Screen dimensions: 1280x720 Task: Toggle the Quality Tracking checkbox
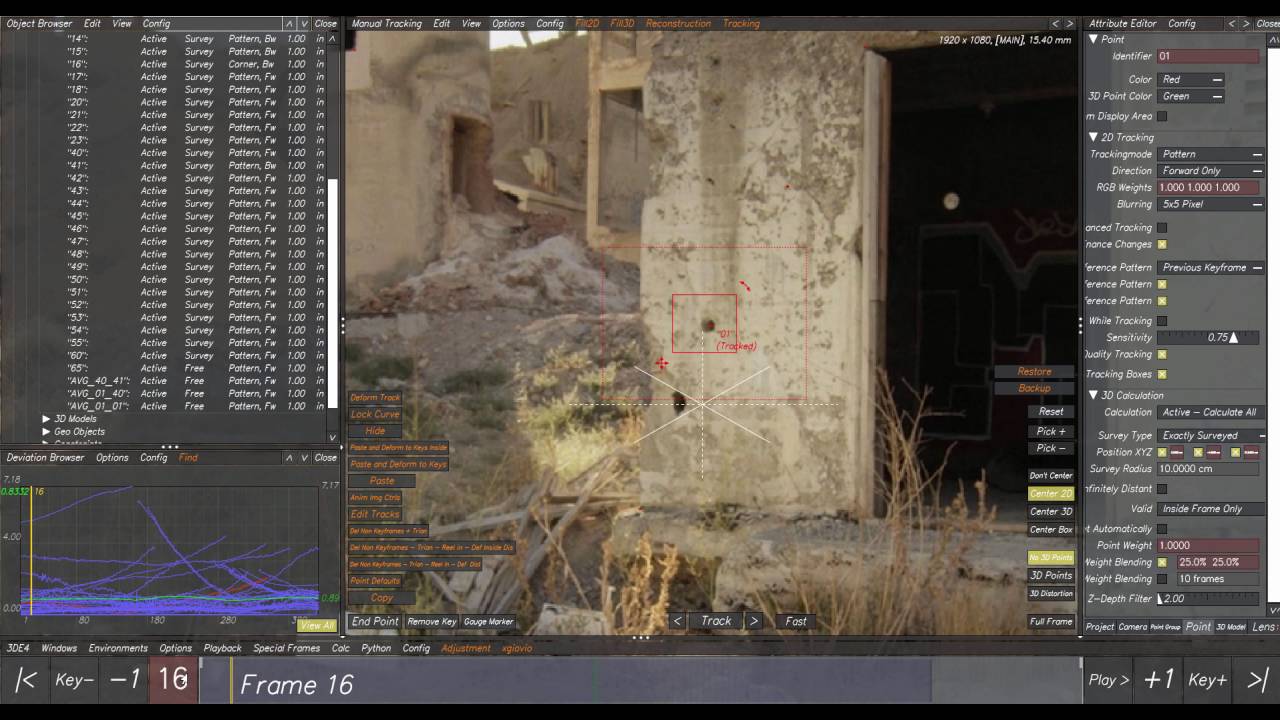point(1162,354)
